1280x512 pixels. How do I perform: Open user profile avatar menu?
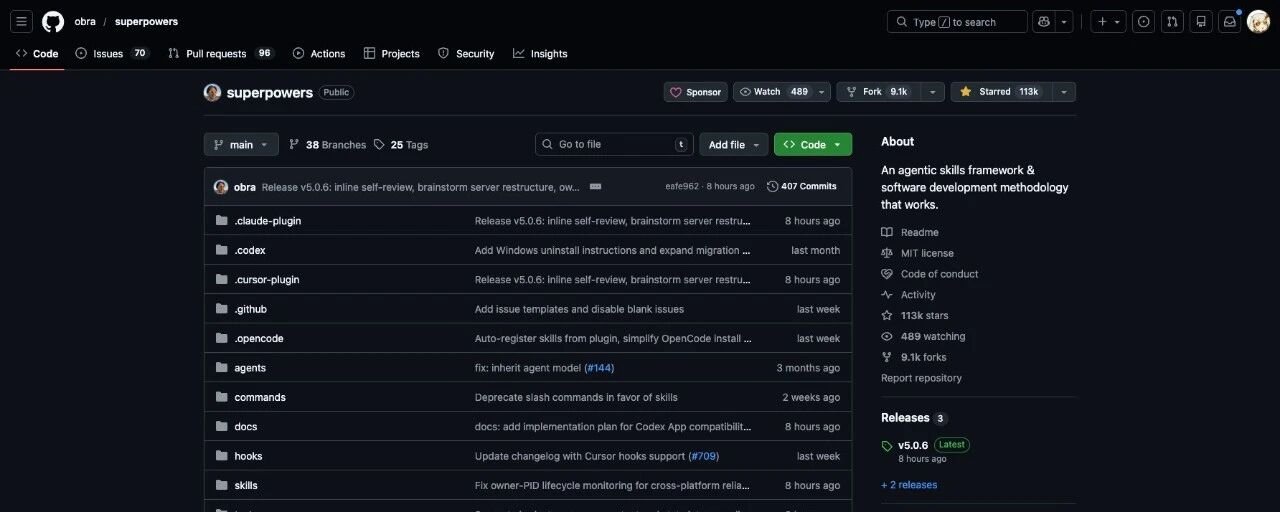coord(1258,21)
